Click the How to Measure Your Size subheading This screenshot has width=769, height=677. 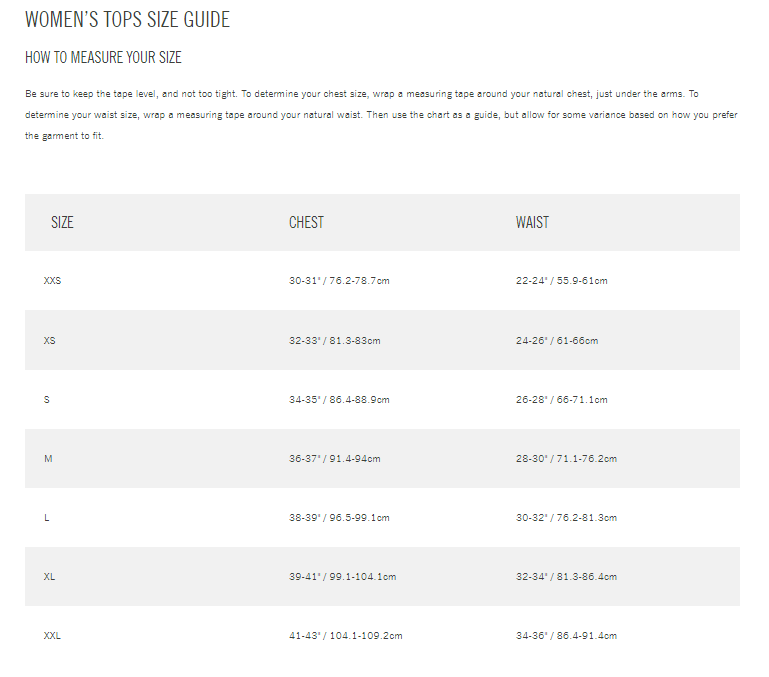103,58
